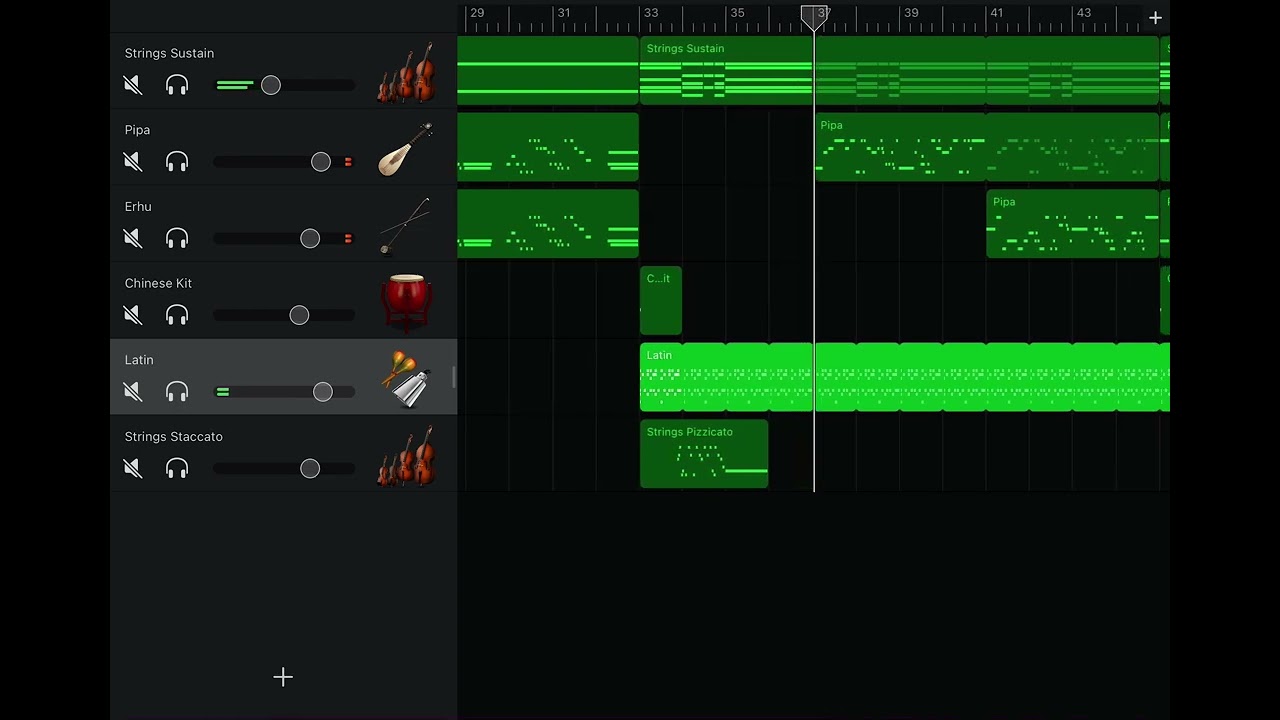
Task: Set Erhu track volume slider knob
Action: coord(310,238)
